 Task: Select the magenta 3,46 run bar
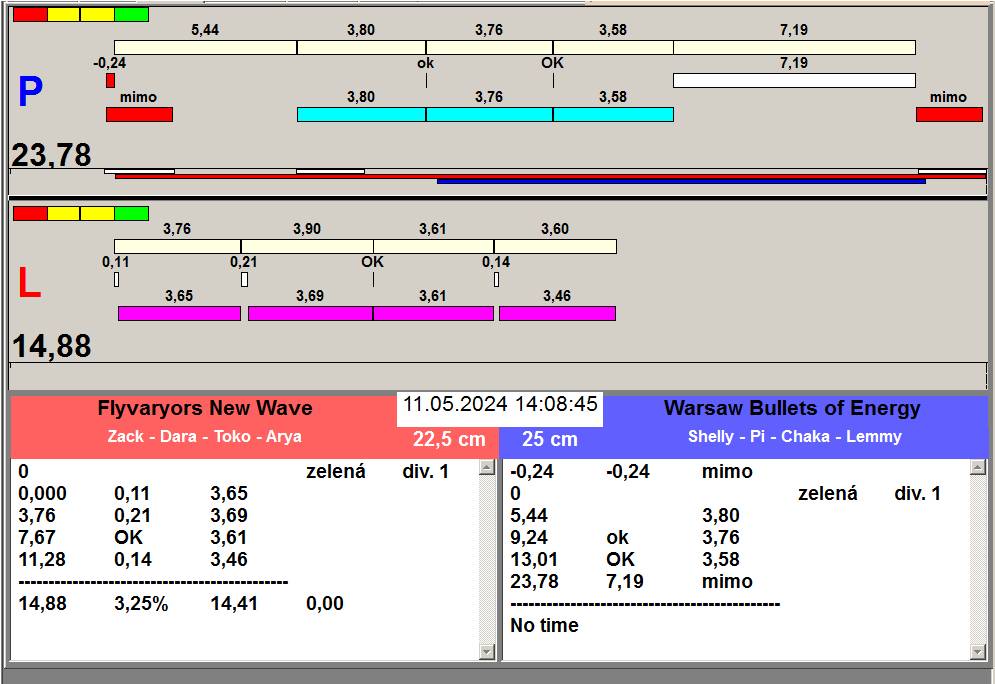pos(557,313)
